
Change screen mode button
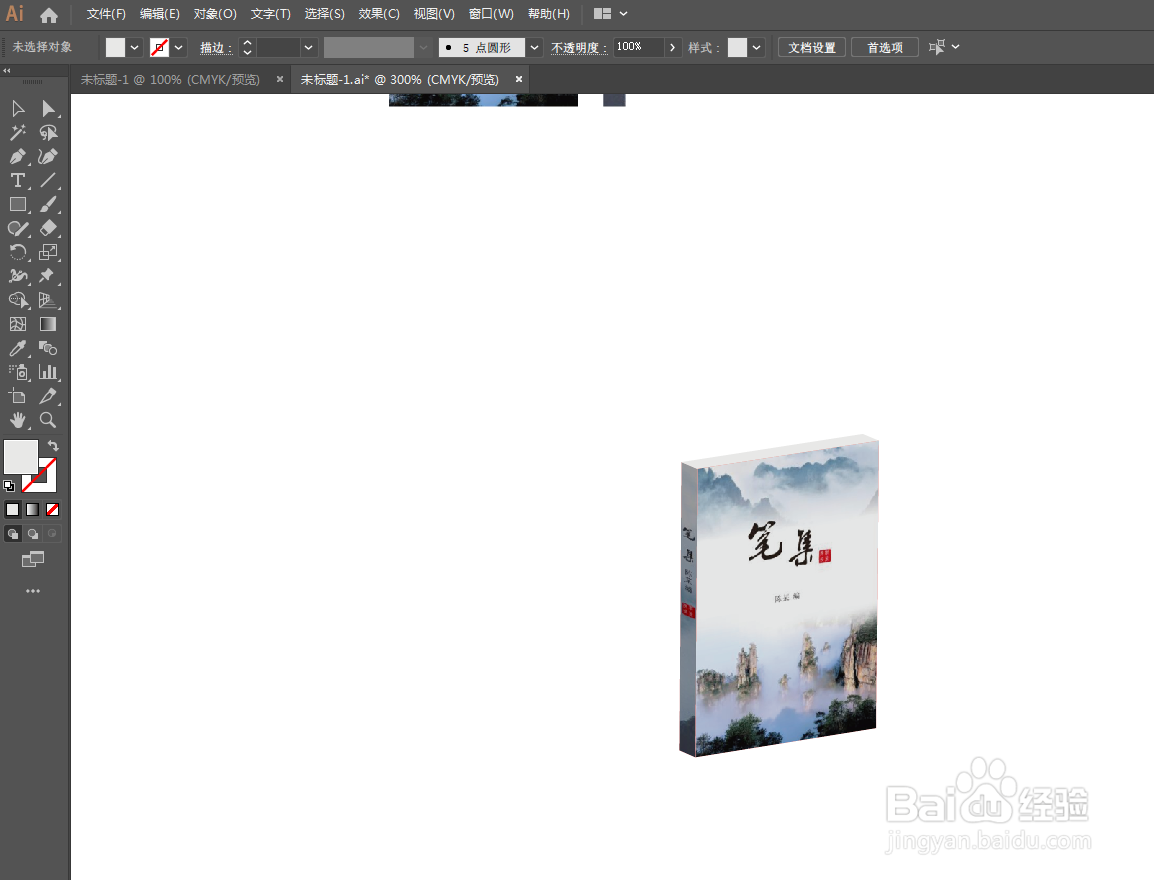[32, 559]
